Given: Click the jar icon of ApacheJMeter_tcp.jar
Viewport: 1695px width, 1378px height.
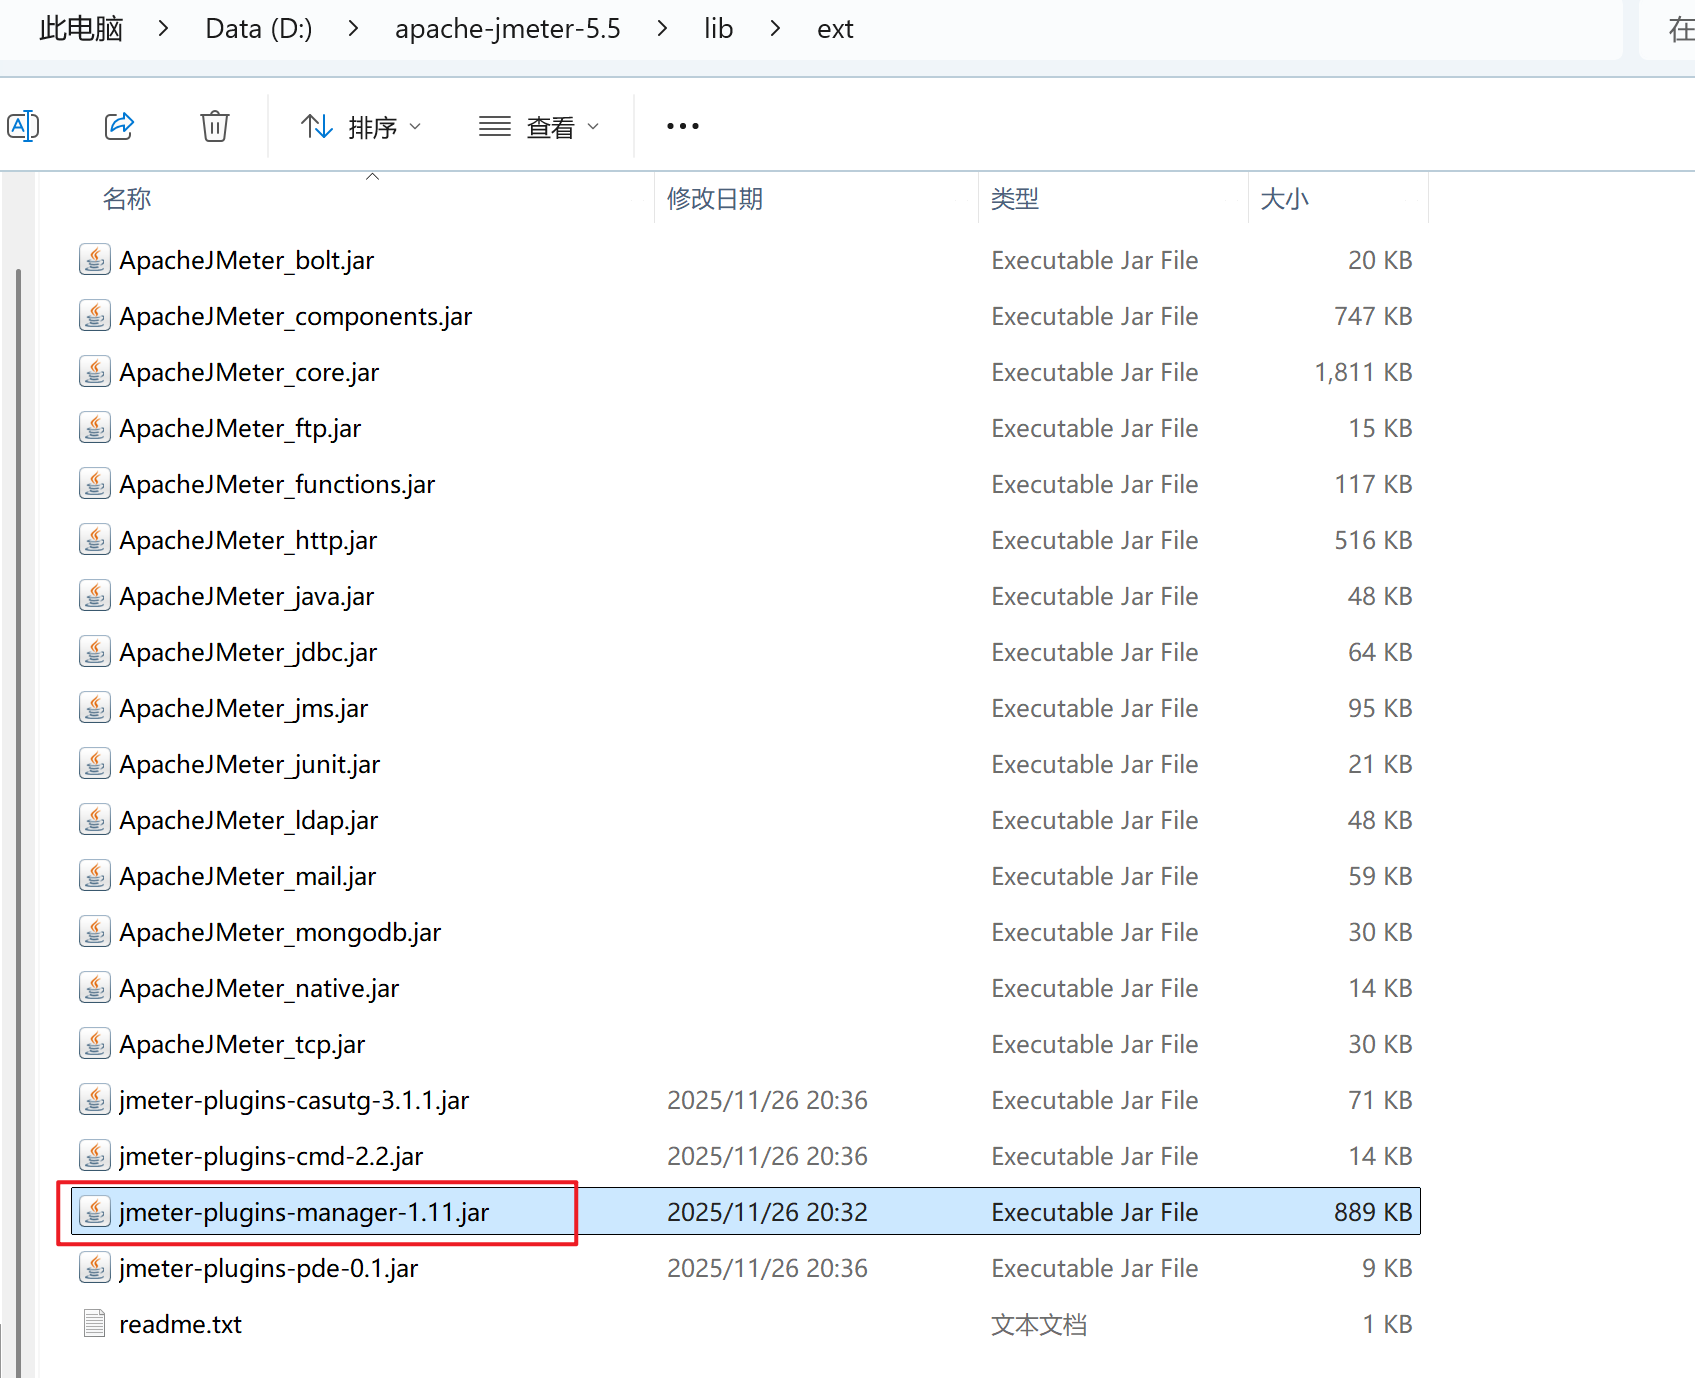Looking at the screenshot, I should (95, 1044).
